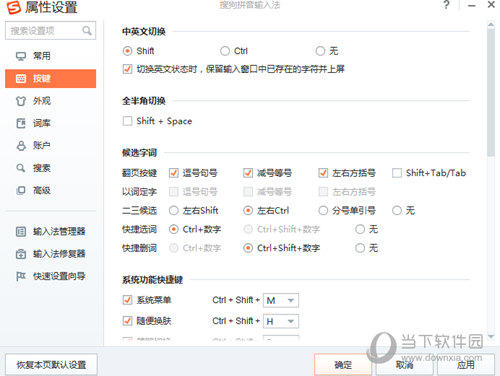Screen dimensions: 500x376
Task: Focus the 搜索设置项 search field
Action: click(x=51, y=31)
